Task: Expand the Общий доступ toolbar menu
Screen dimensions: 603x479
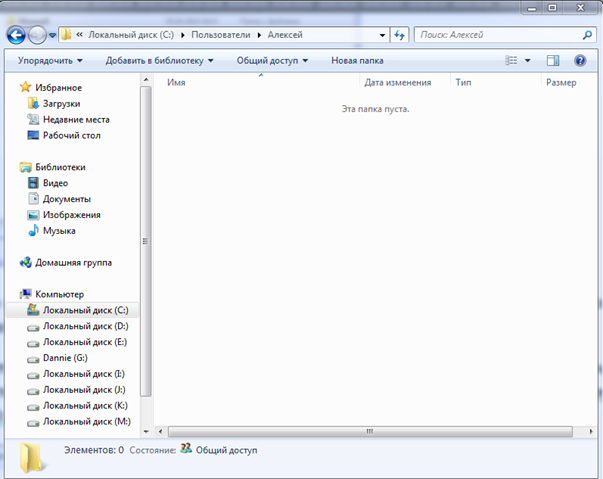Action: (x=272, y=60)
